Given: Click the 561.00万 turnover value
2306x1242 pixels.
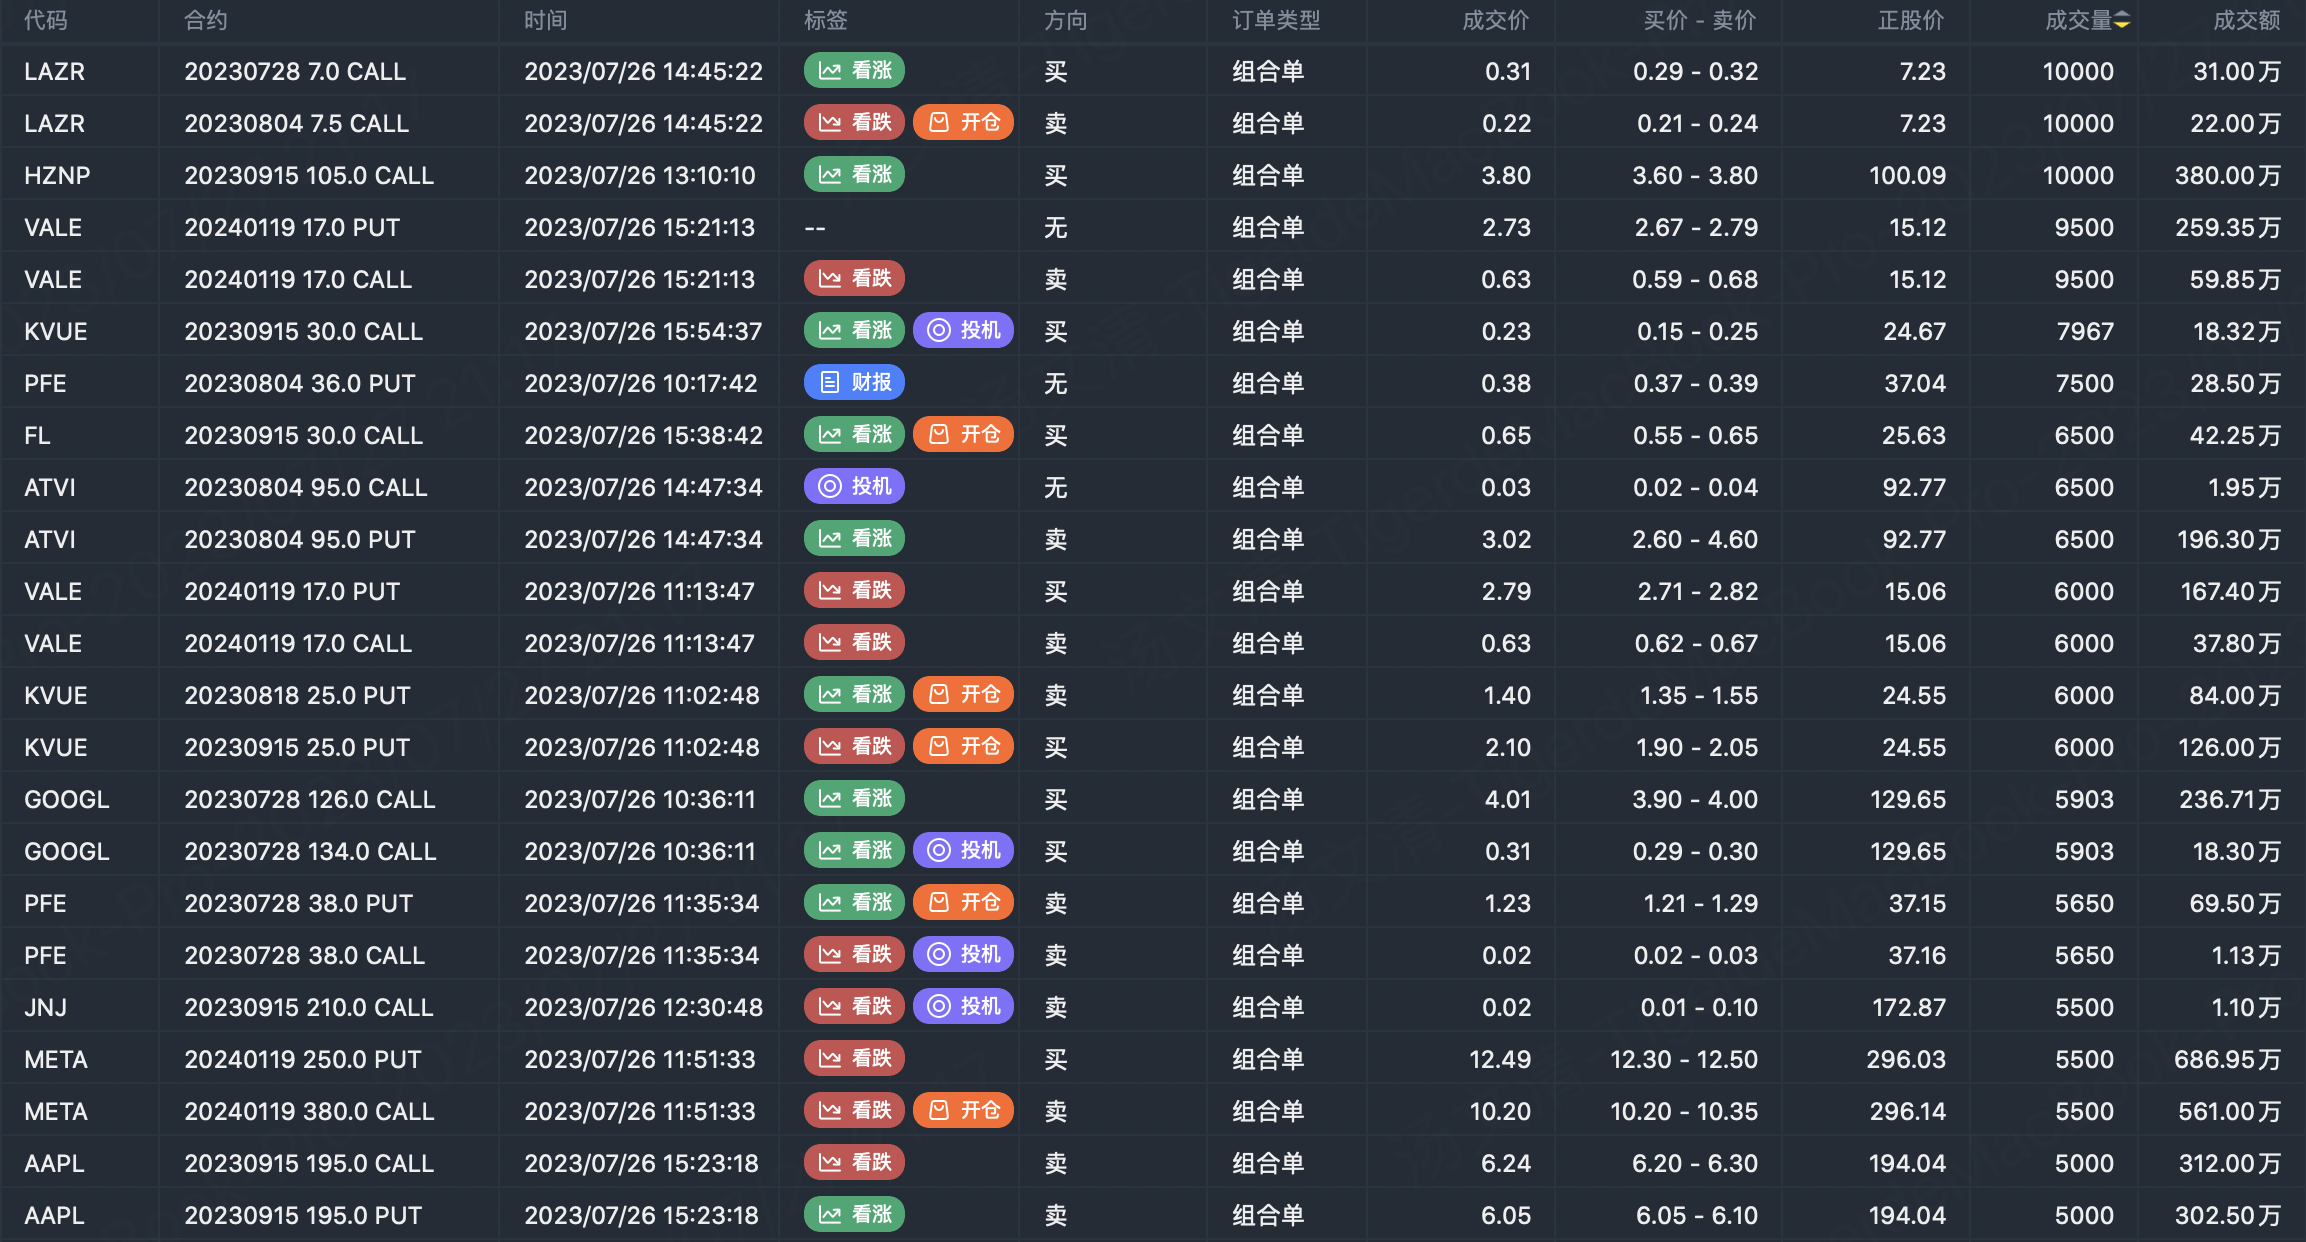Looking at the screenshot, I should click(2230, 1111).
